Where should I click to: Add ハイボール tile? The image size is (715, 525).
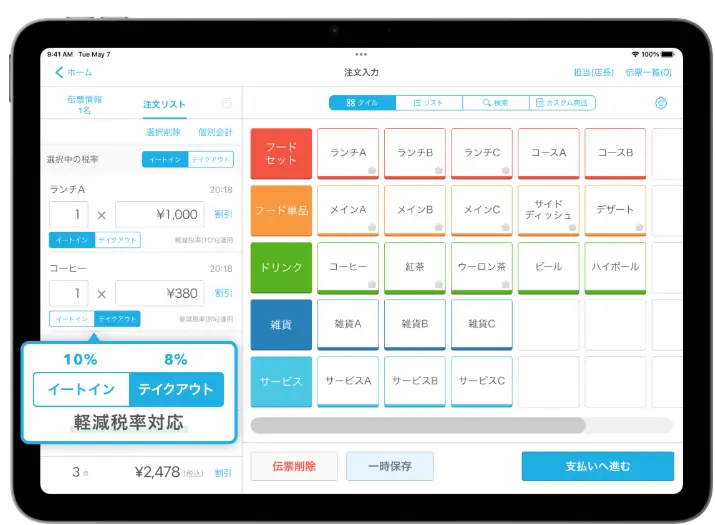(616, 268)
